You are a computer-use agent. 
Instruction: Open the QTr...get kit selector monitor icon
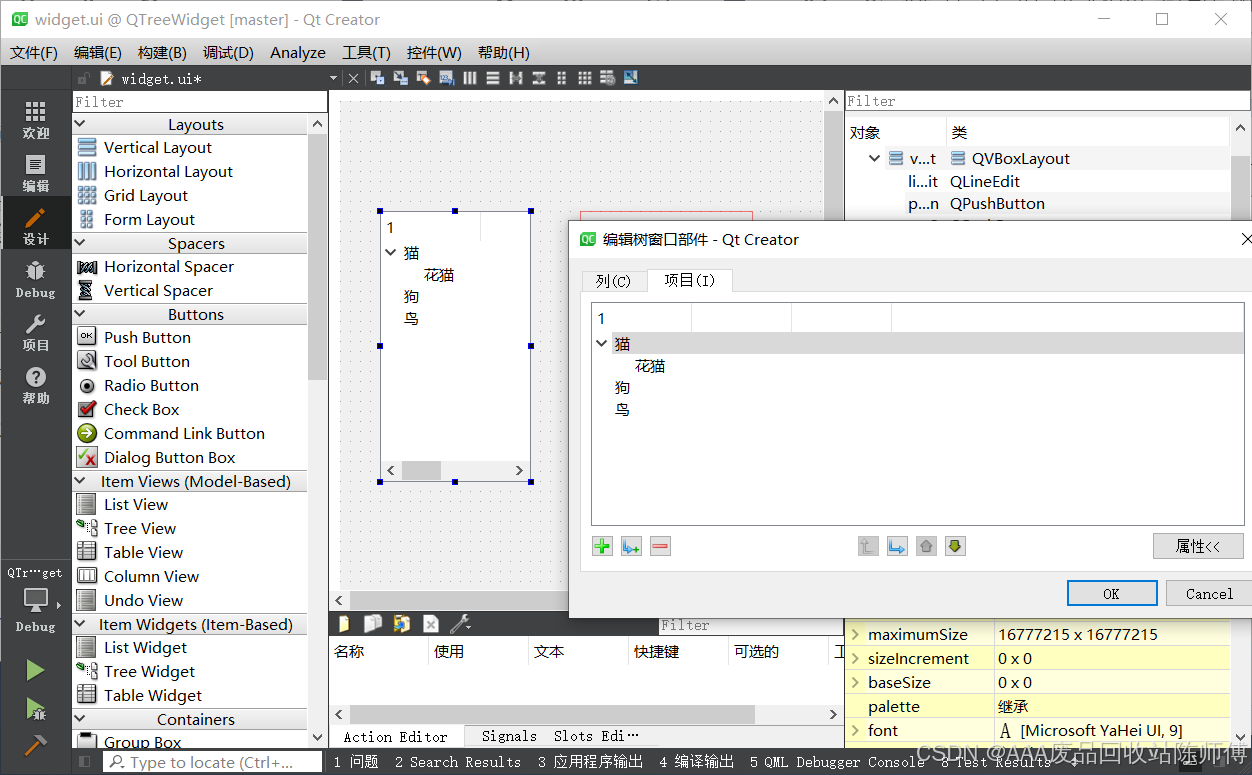tap(36, 600)
